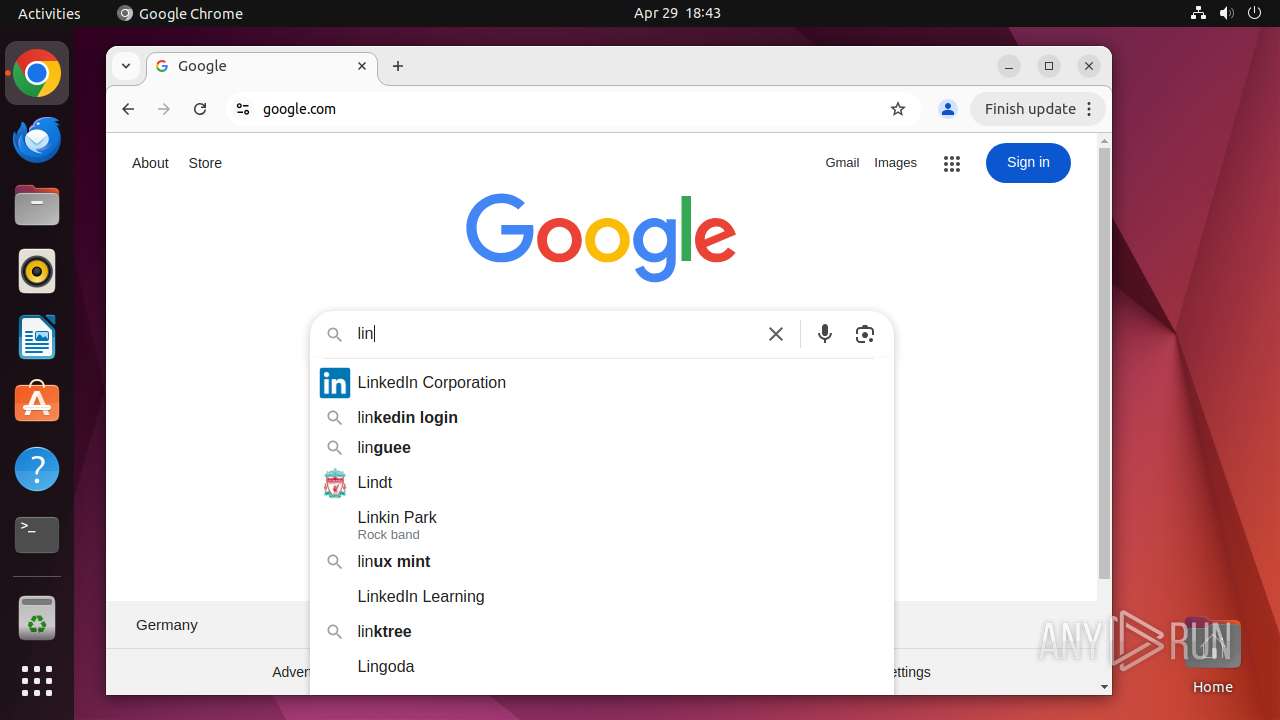Open the Google apps grid
Viewport: 1280px width, 720px height.
coord(952,164)
